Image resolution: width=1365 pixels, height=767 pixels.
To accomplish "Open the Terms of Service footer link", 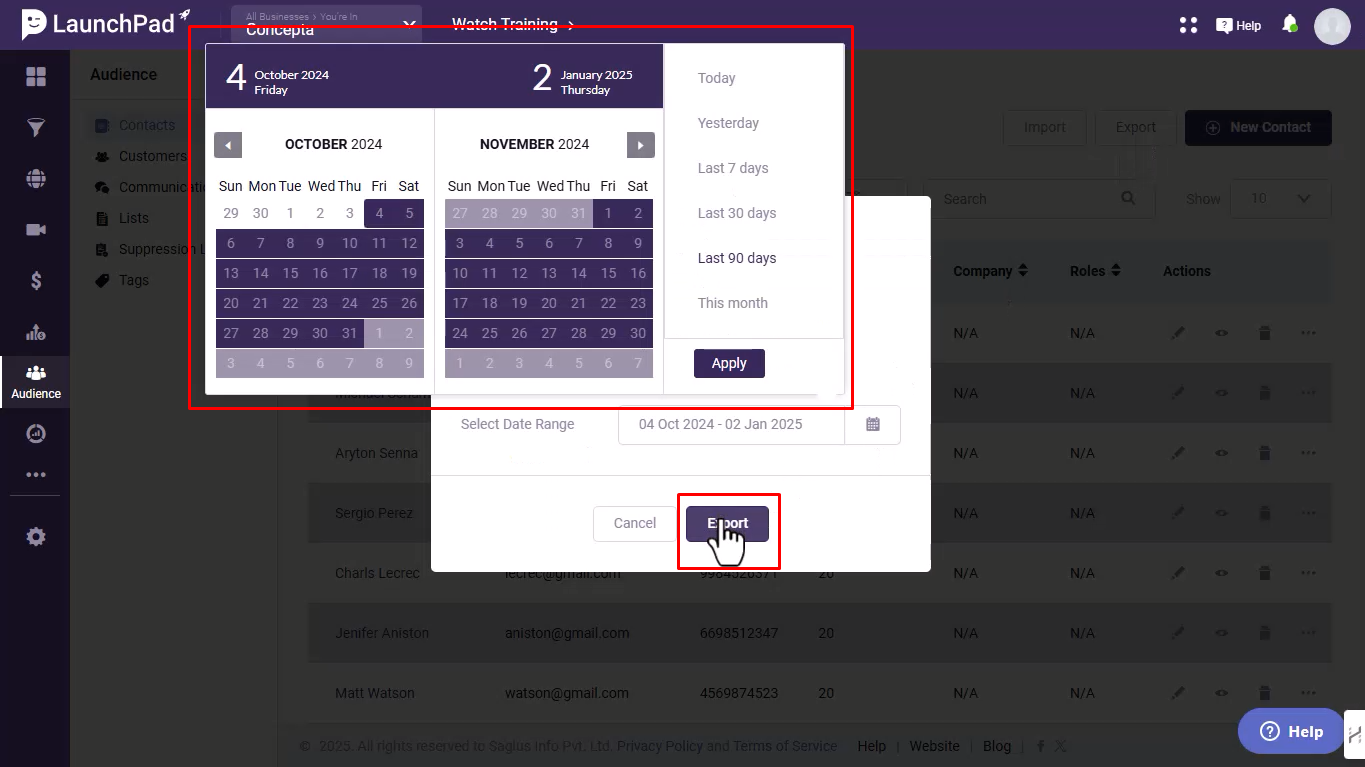I will (x=785, y=746).
